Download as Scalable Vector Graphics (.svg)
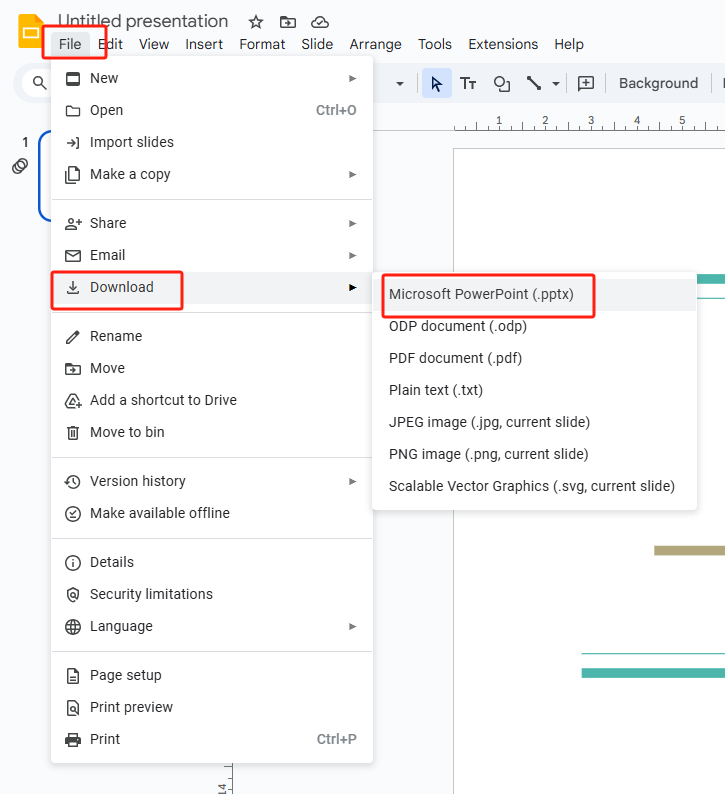This screenshot has width=725, height=794. click(534, 486)
